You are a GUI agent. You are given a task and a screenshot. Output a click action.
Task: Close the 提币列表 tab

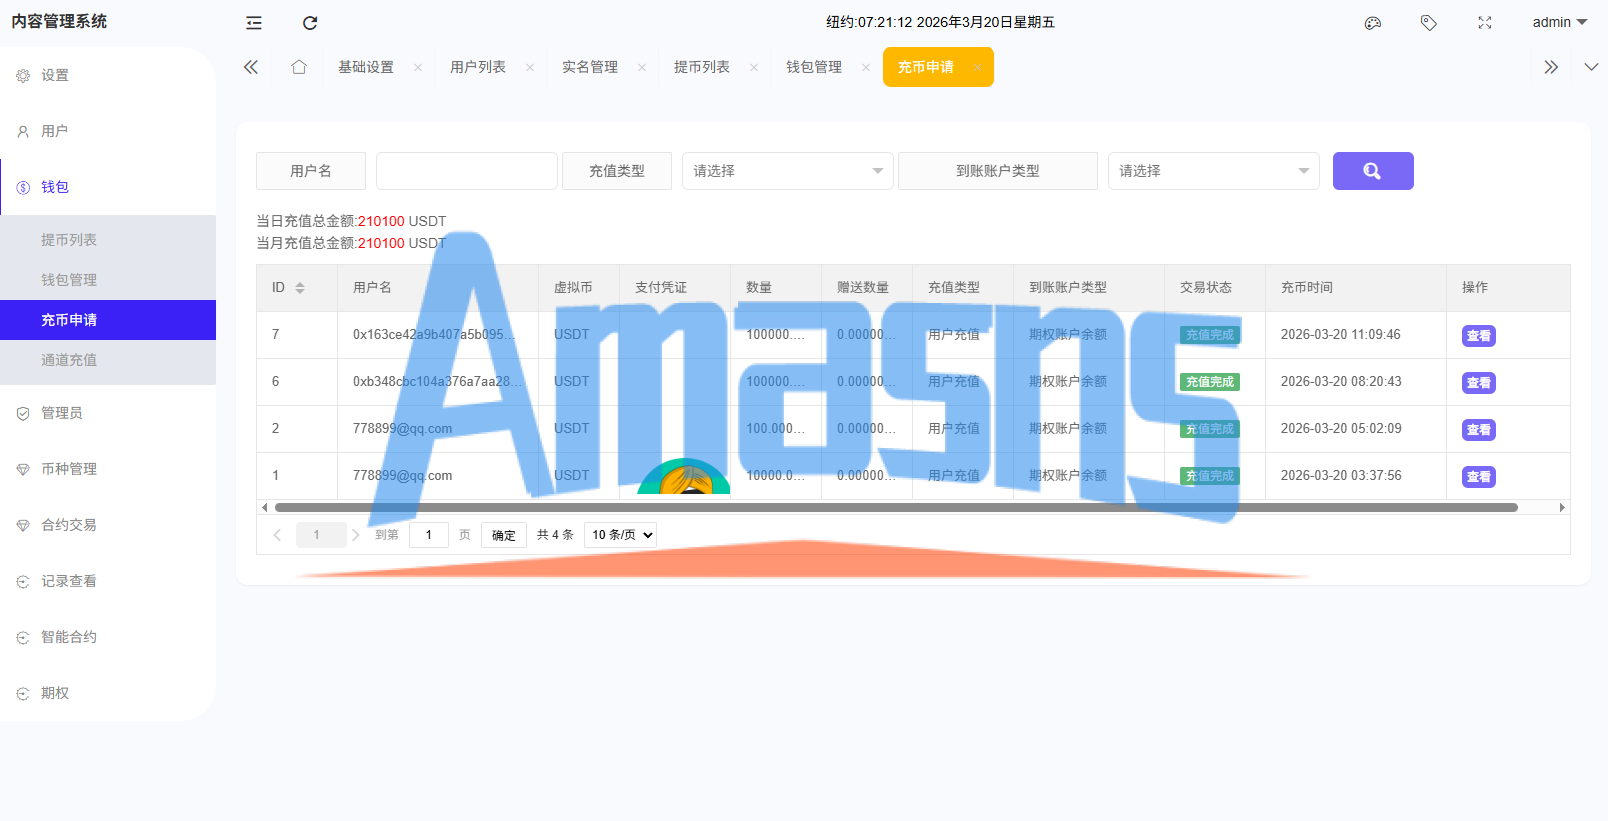tap(754, 67)
